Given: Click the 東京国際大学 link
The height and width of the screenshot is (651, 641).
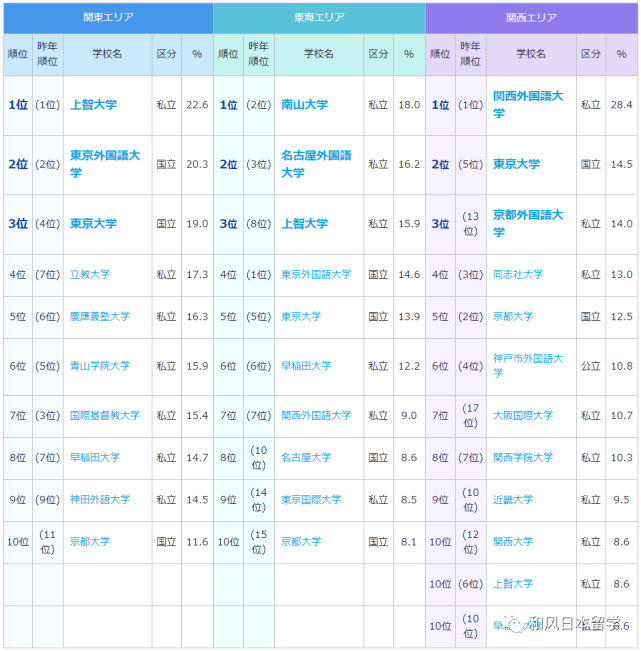Looking at the screenshot, I should [x=311, y=499].
